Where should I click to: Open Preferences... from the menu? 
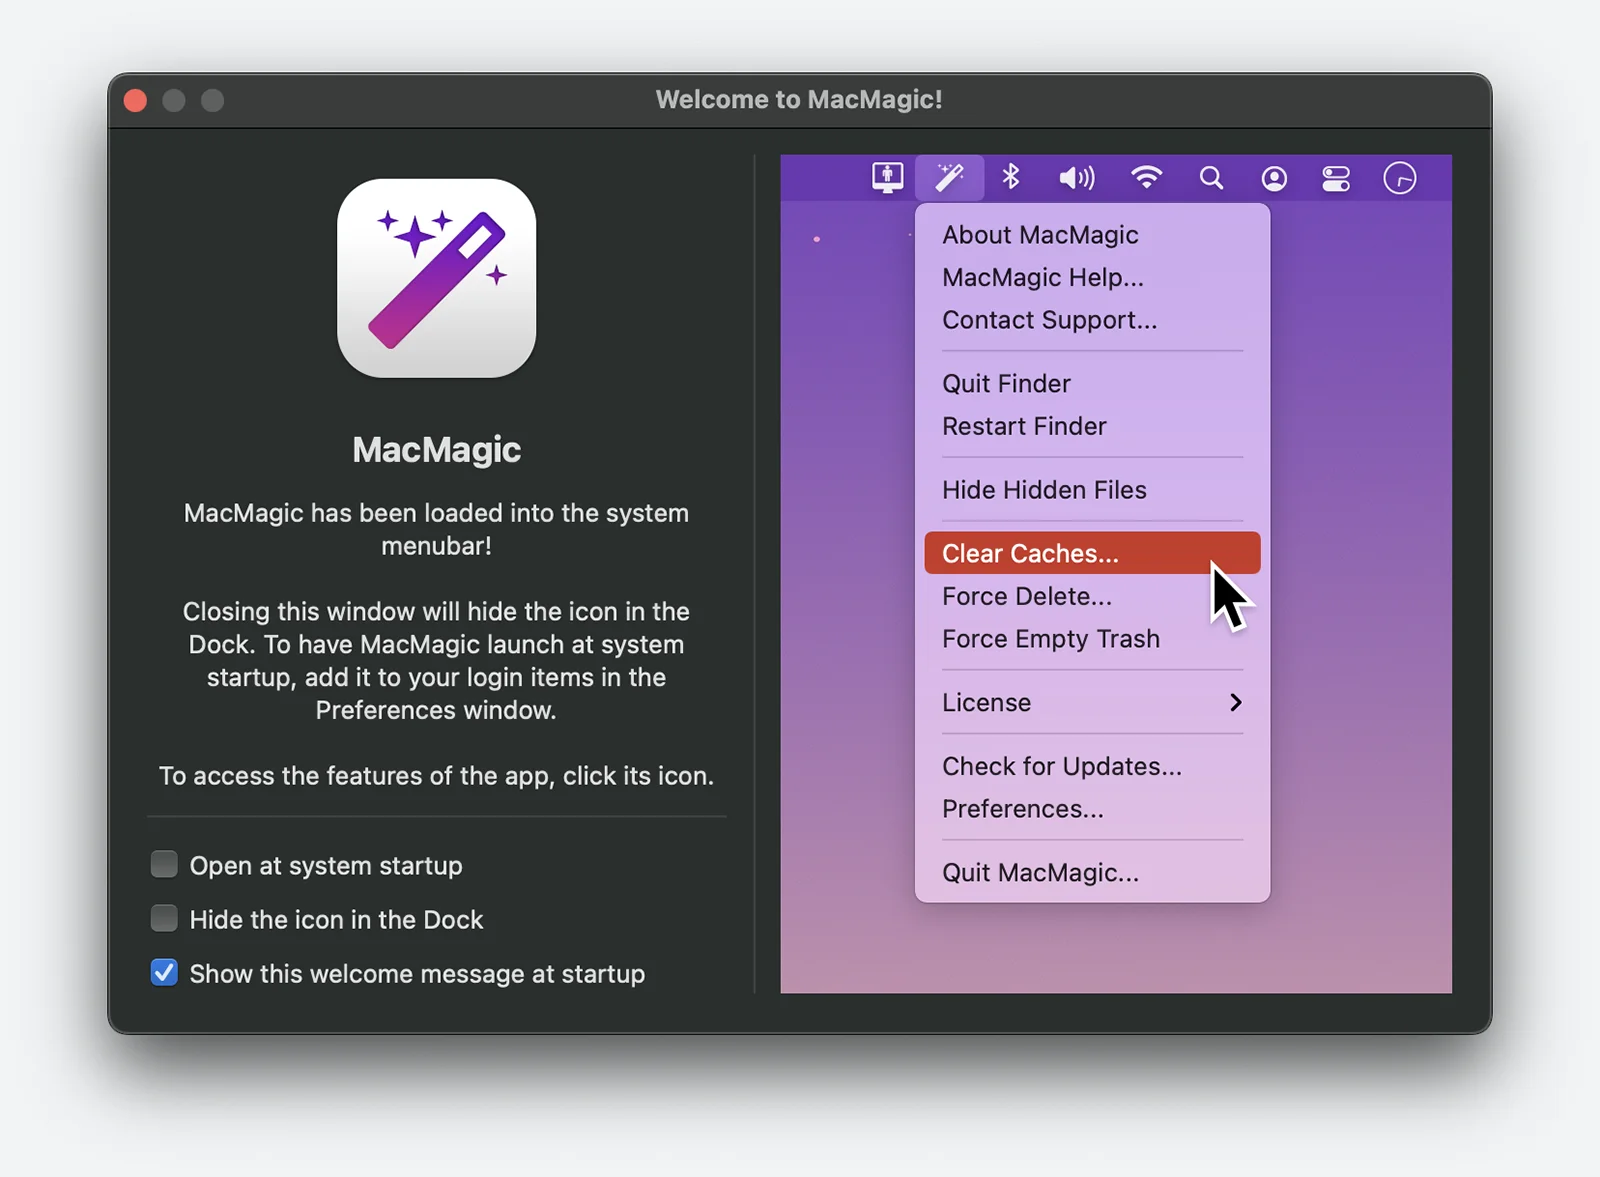click(1092, 809)
